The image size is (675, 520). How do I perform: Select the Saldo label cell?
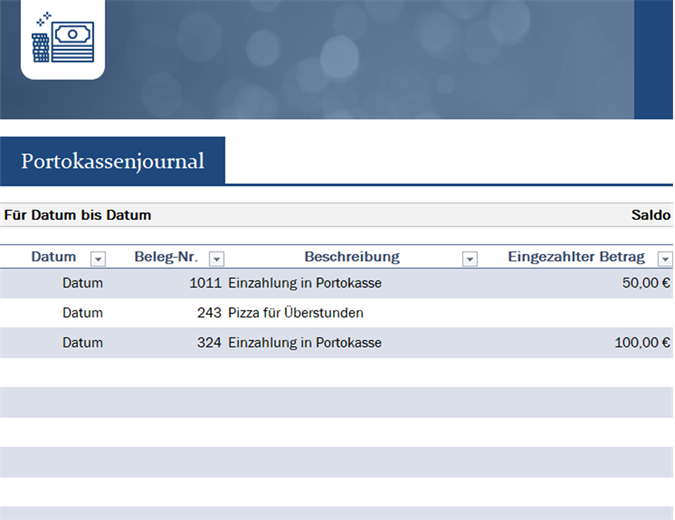click(x=650, y=215)
